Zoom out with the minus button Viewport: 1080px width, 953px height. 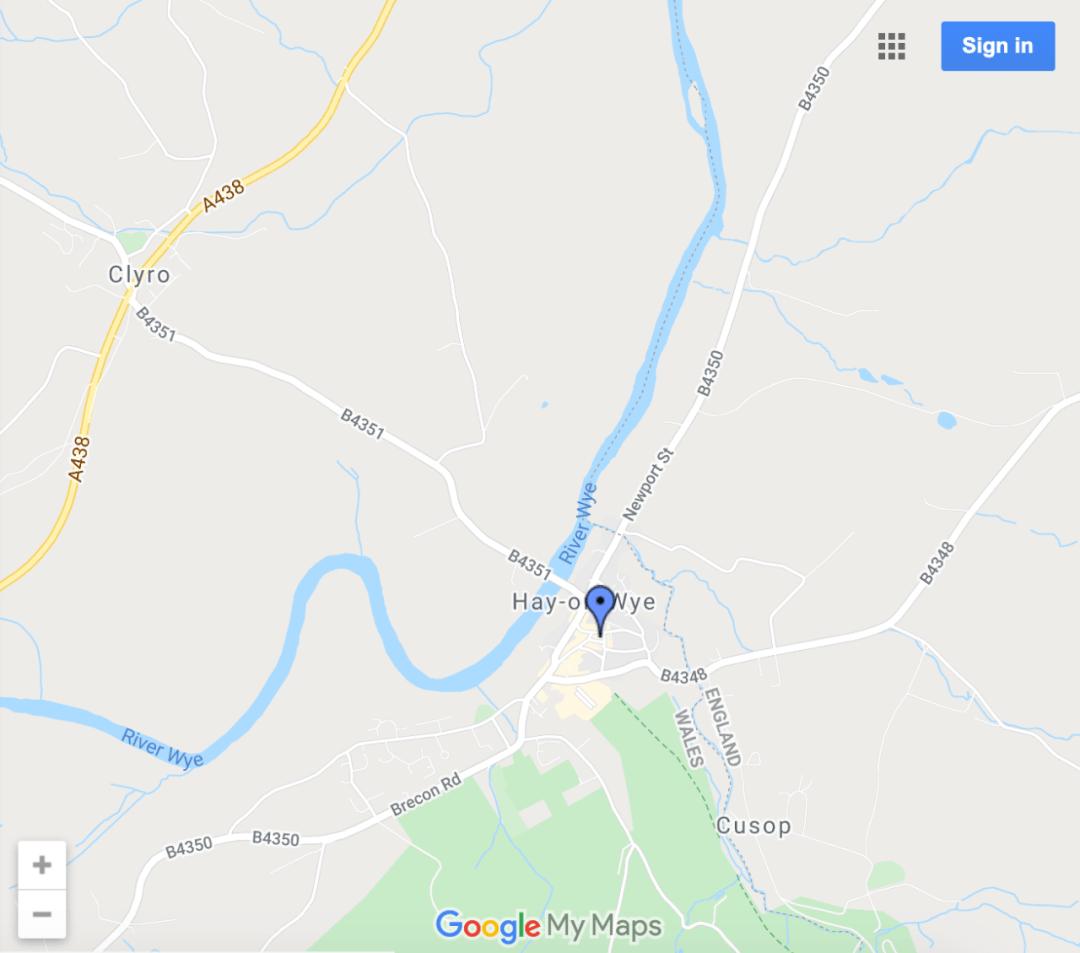pos(42,914)
